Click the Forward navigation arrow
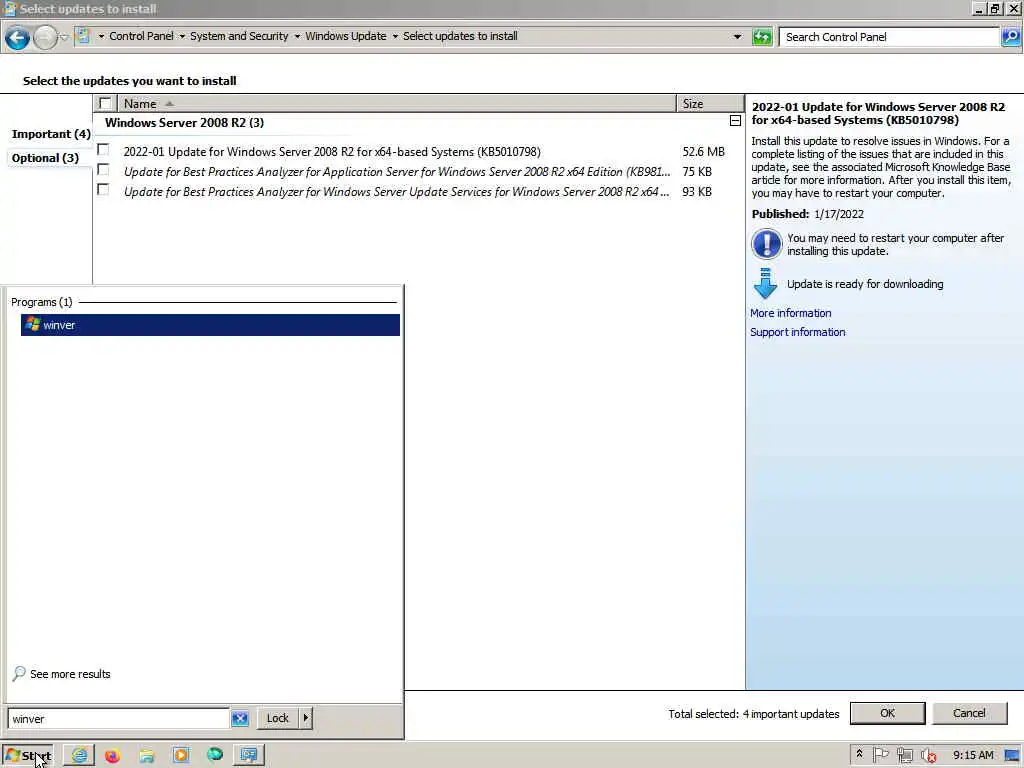The width and height of the screenshot is (1024, 768). click(x=45, y=38)
